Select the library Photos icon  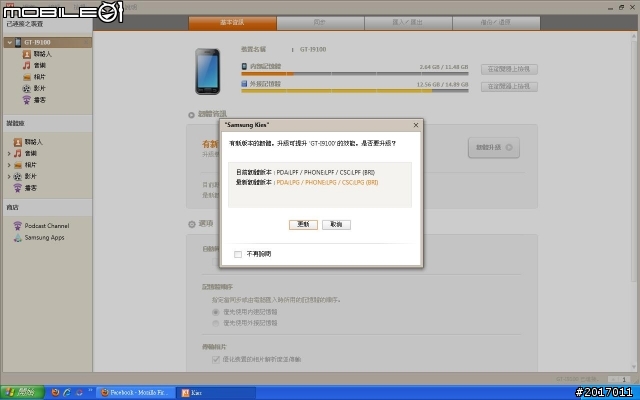tap(18, 165)
